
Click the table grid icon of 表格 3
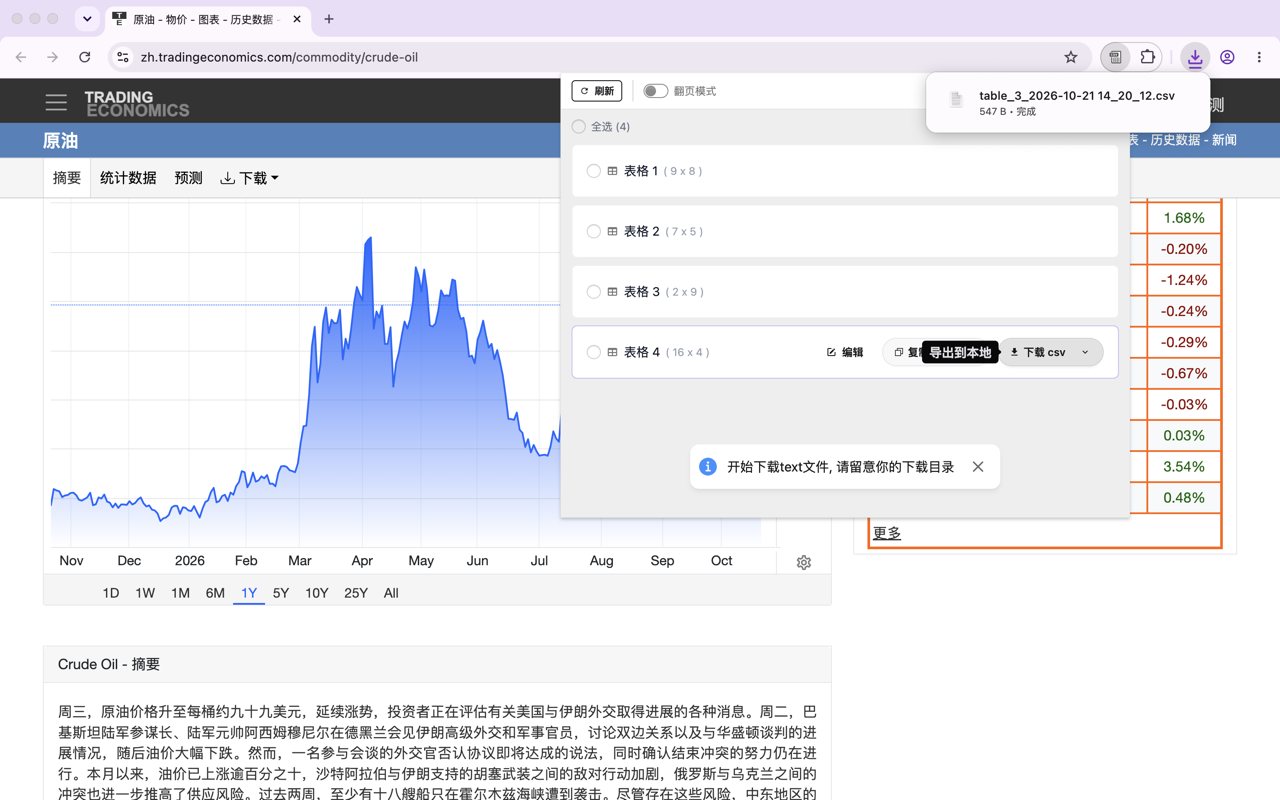click(612, 292)
